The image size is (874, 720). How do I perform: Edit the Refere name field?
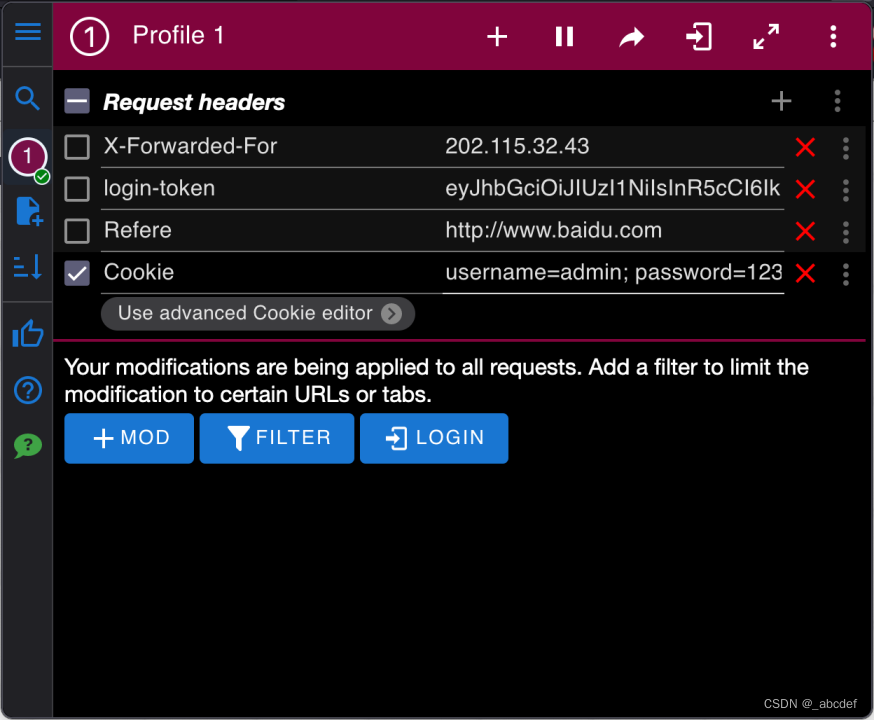(270, 231)
